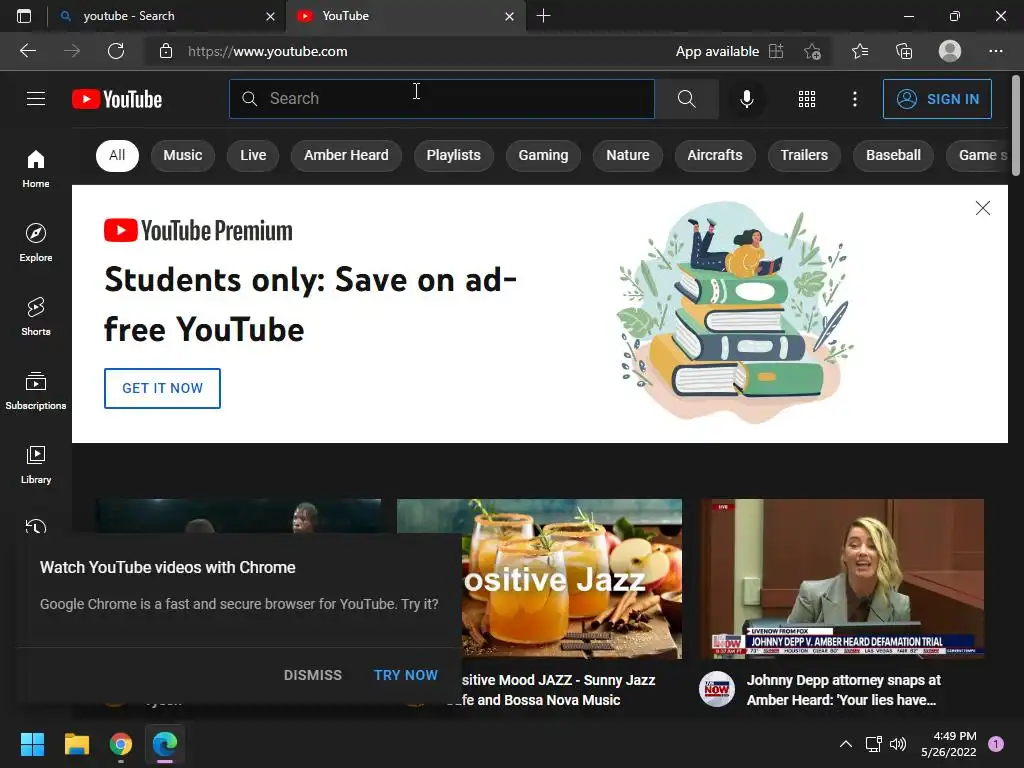Open volume control in system tray
The image size is (1024, 768).
[898, 744]
